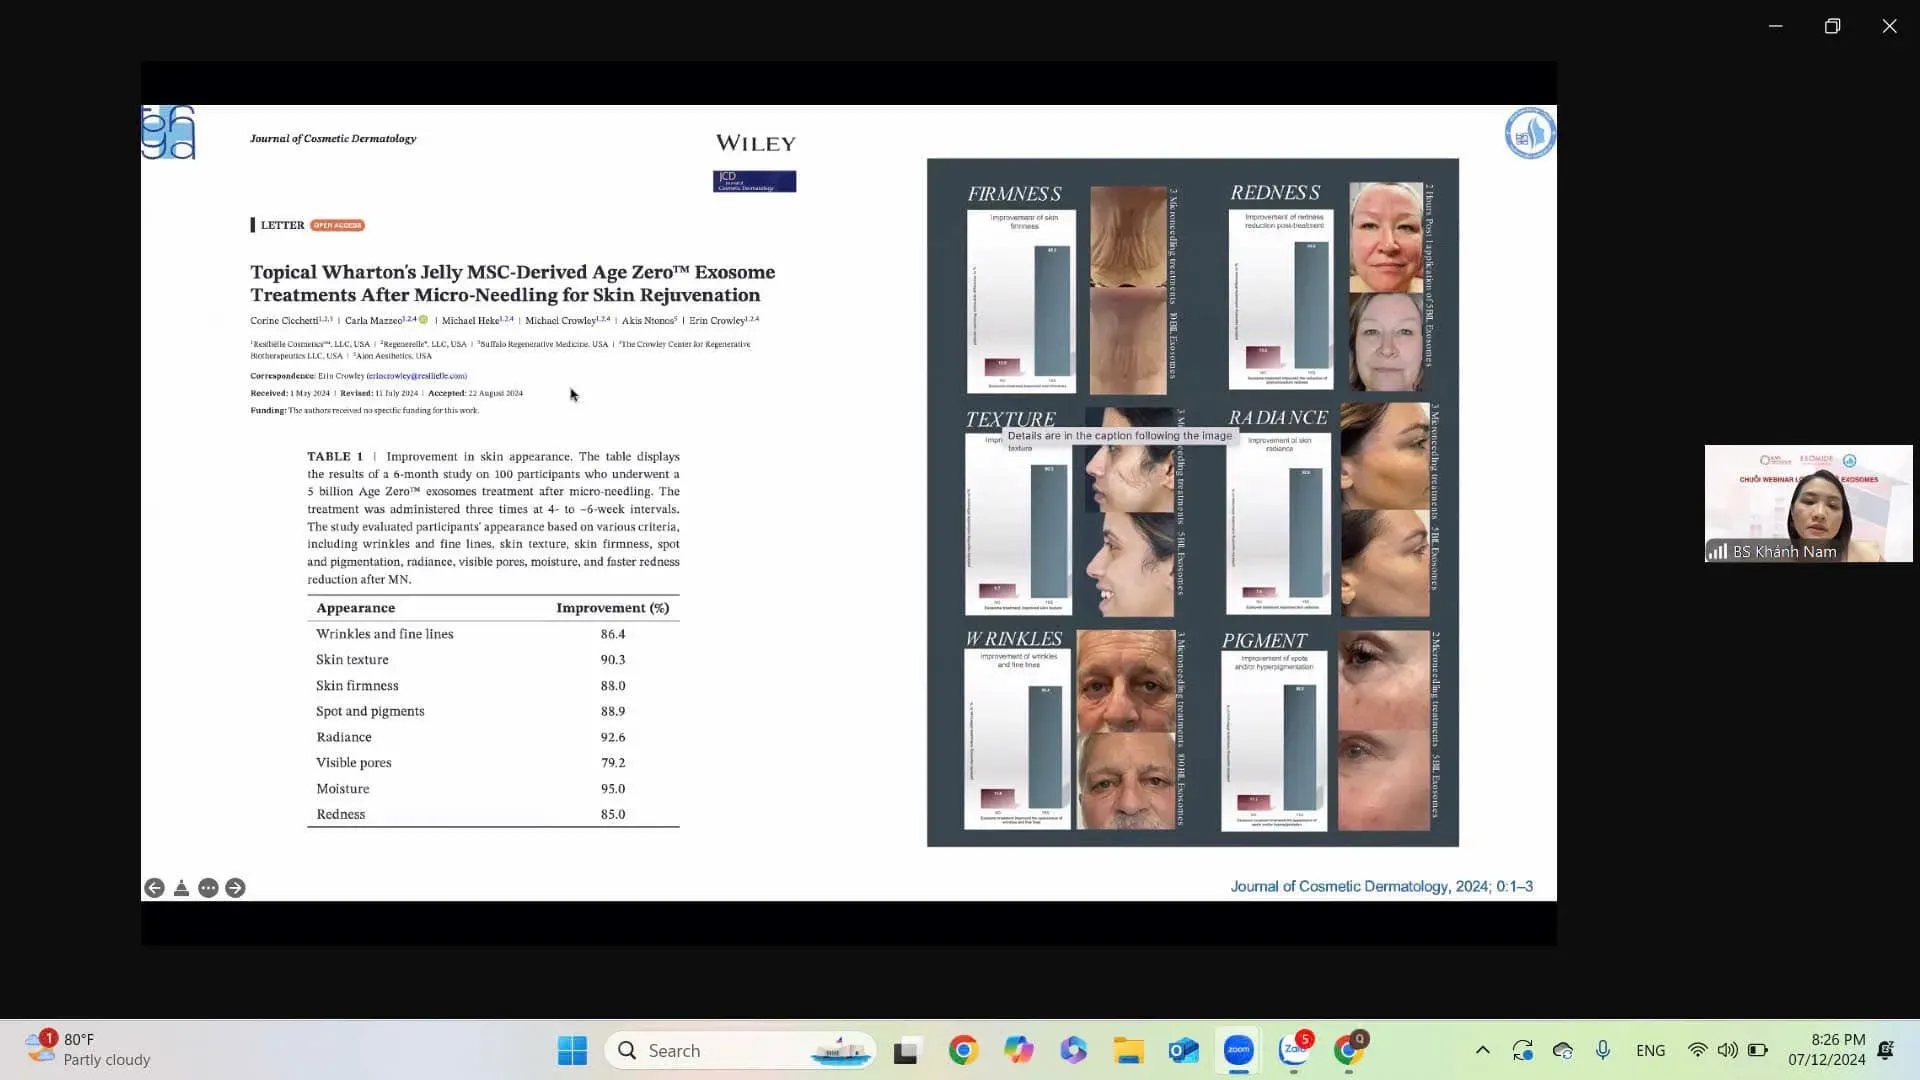Open Zoom from the taskbar

click(x=1238, y=1050)
